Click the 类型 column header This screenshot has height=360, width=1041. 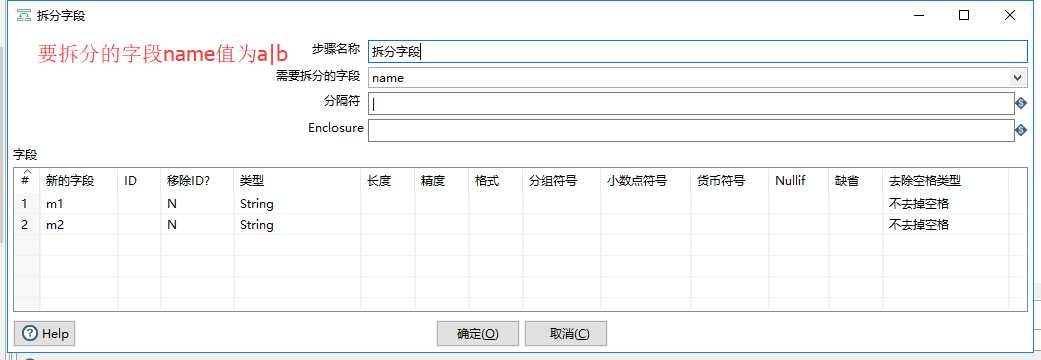tap(297, 181)
